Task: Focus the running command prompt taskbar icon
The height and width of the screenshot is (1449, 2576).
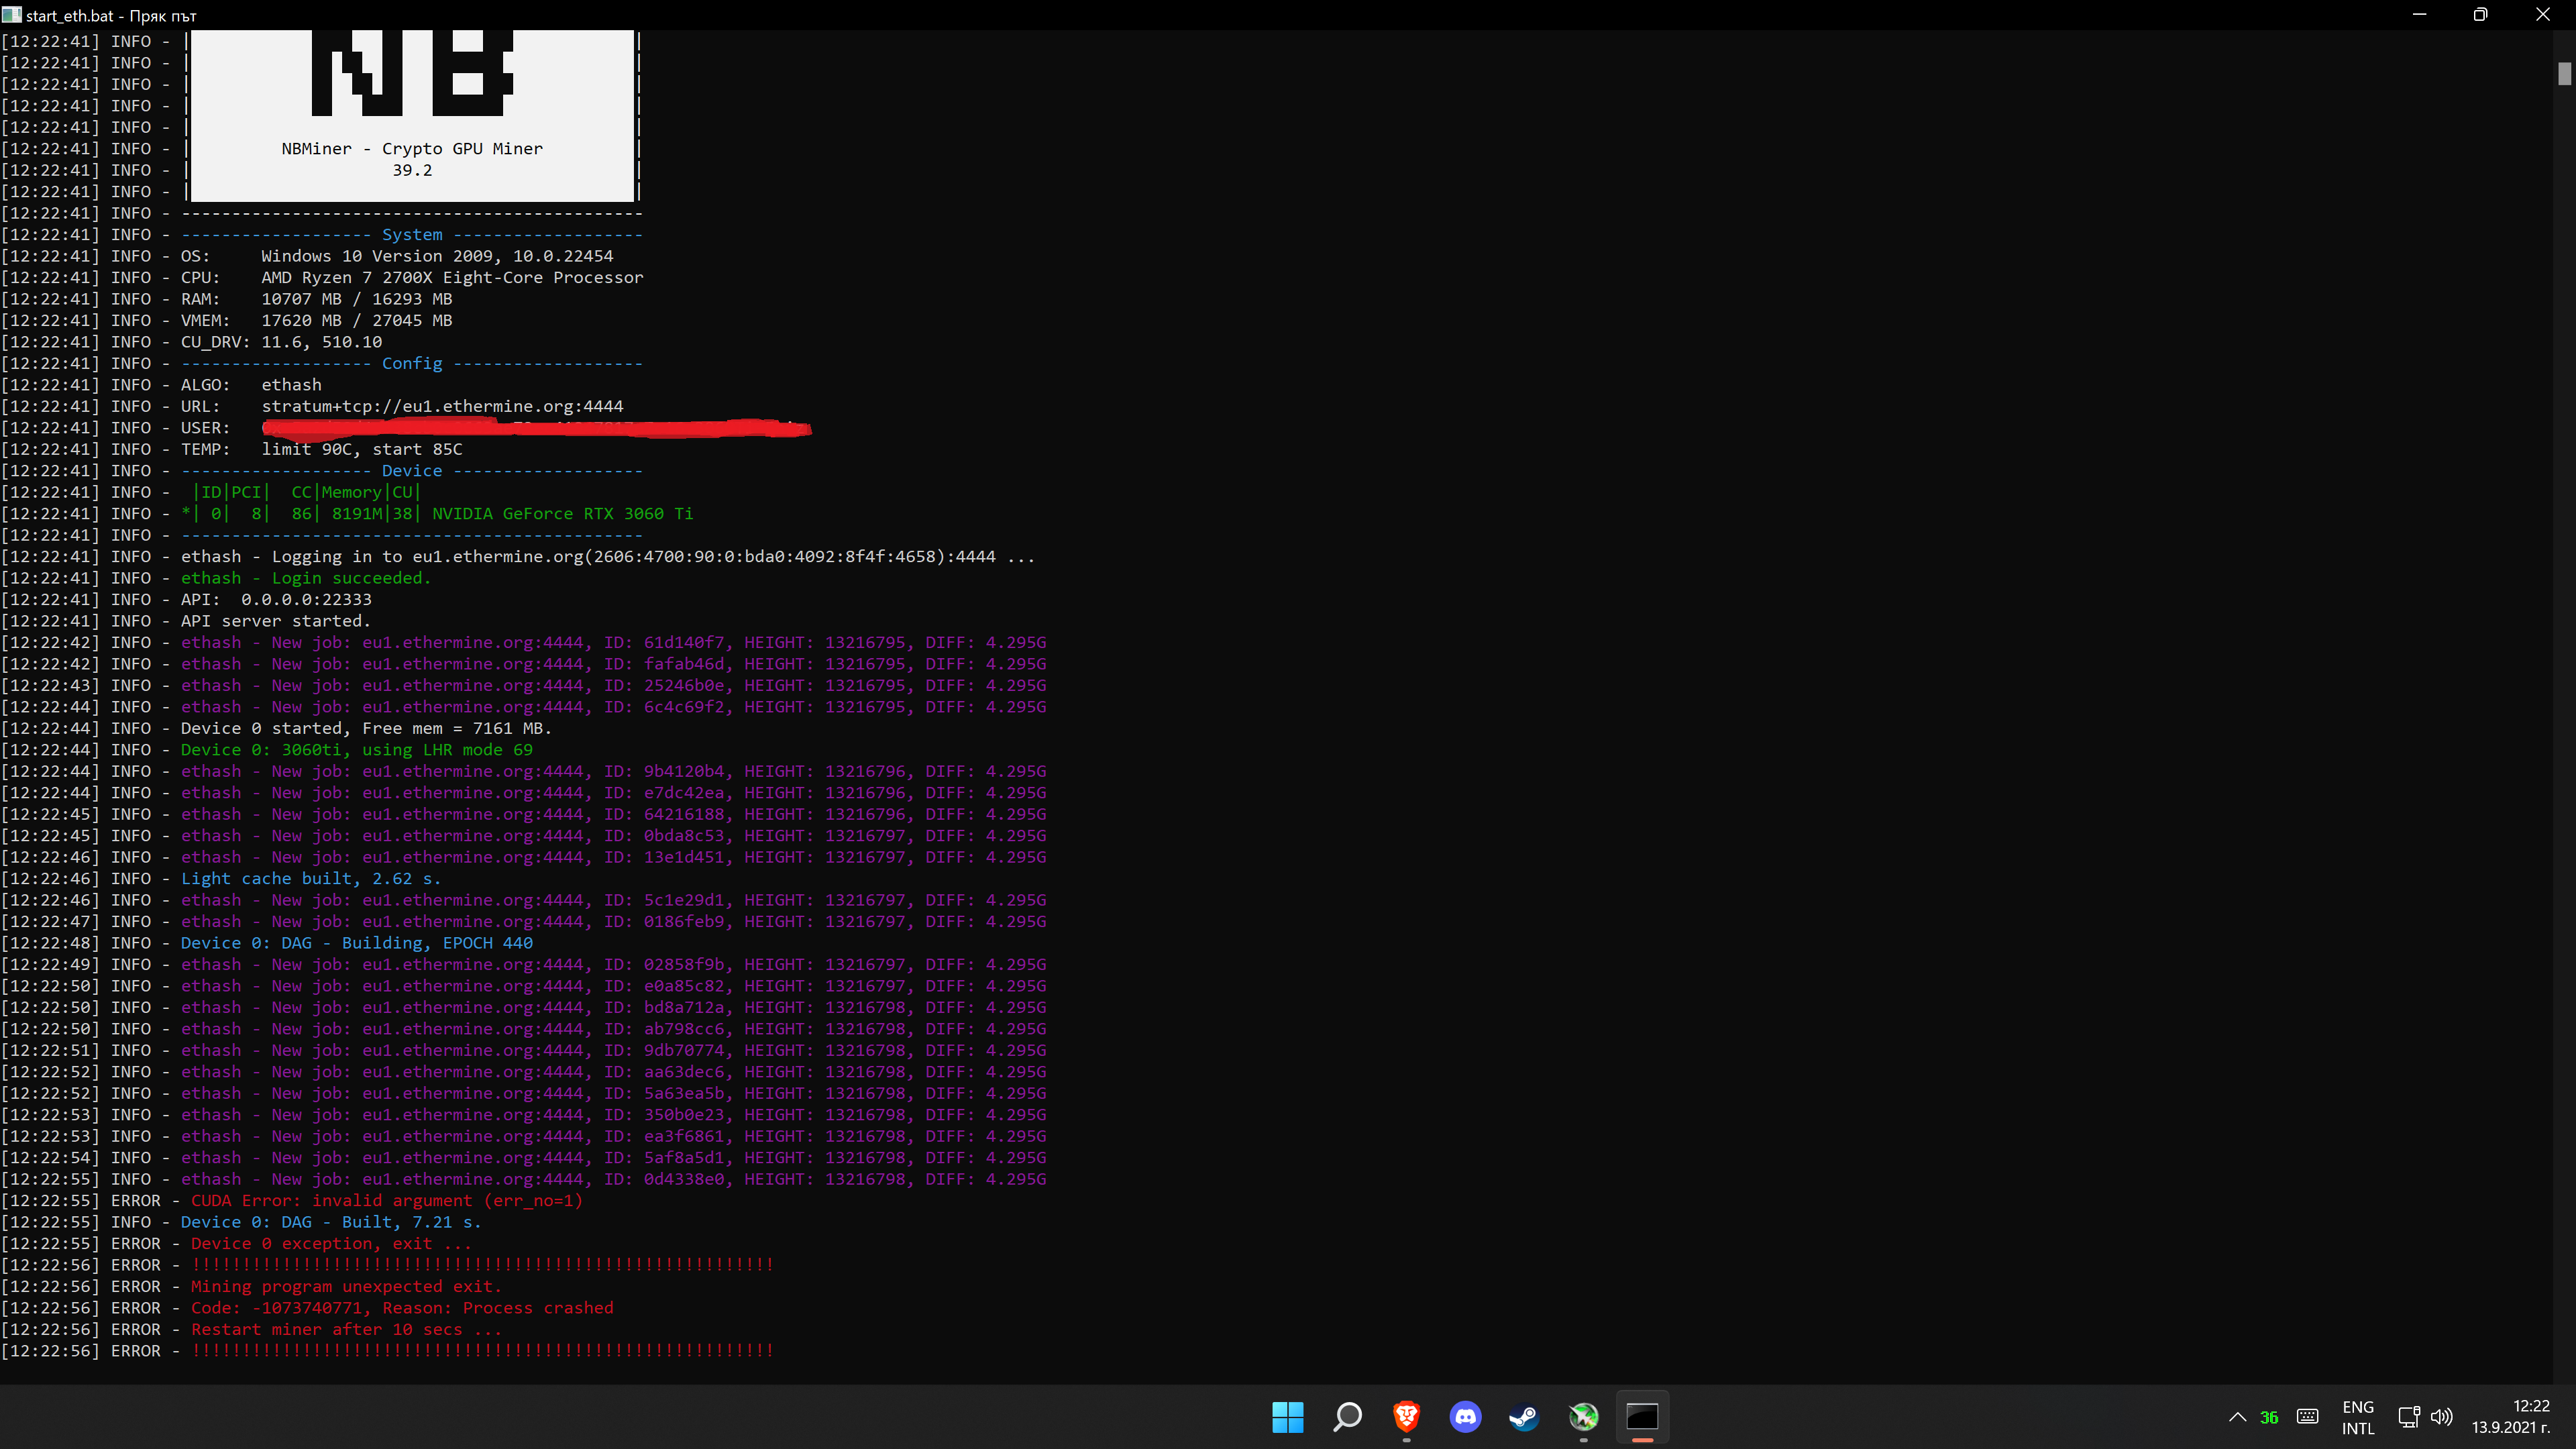Action: (x=1643, y=1417)
